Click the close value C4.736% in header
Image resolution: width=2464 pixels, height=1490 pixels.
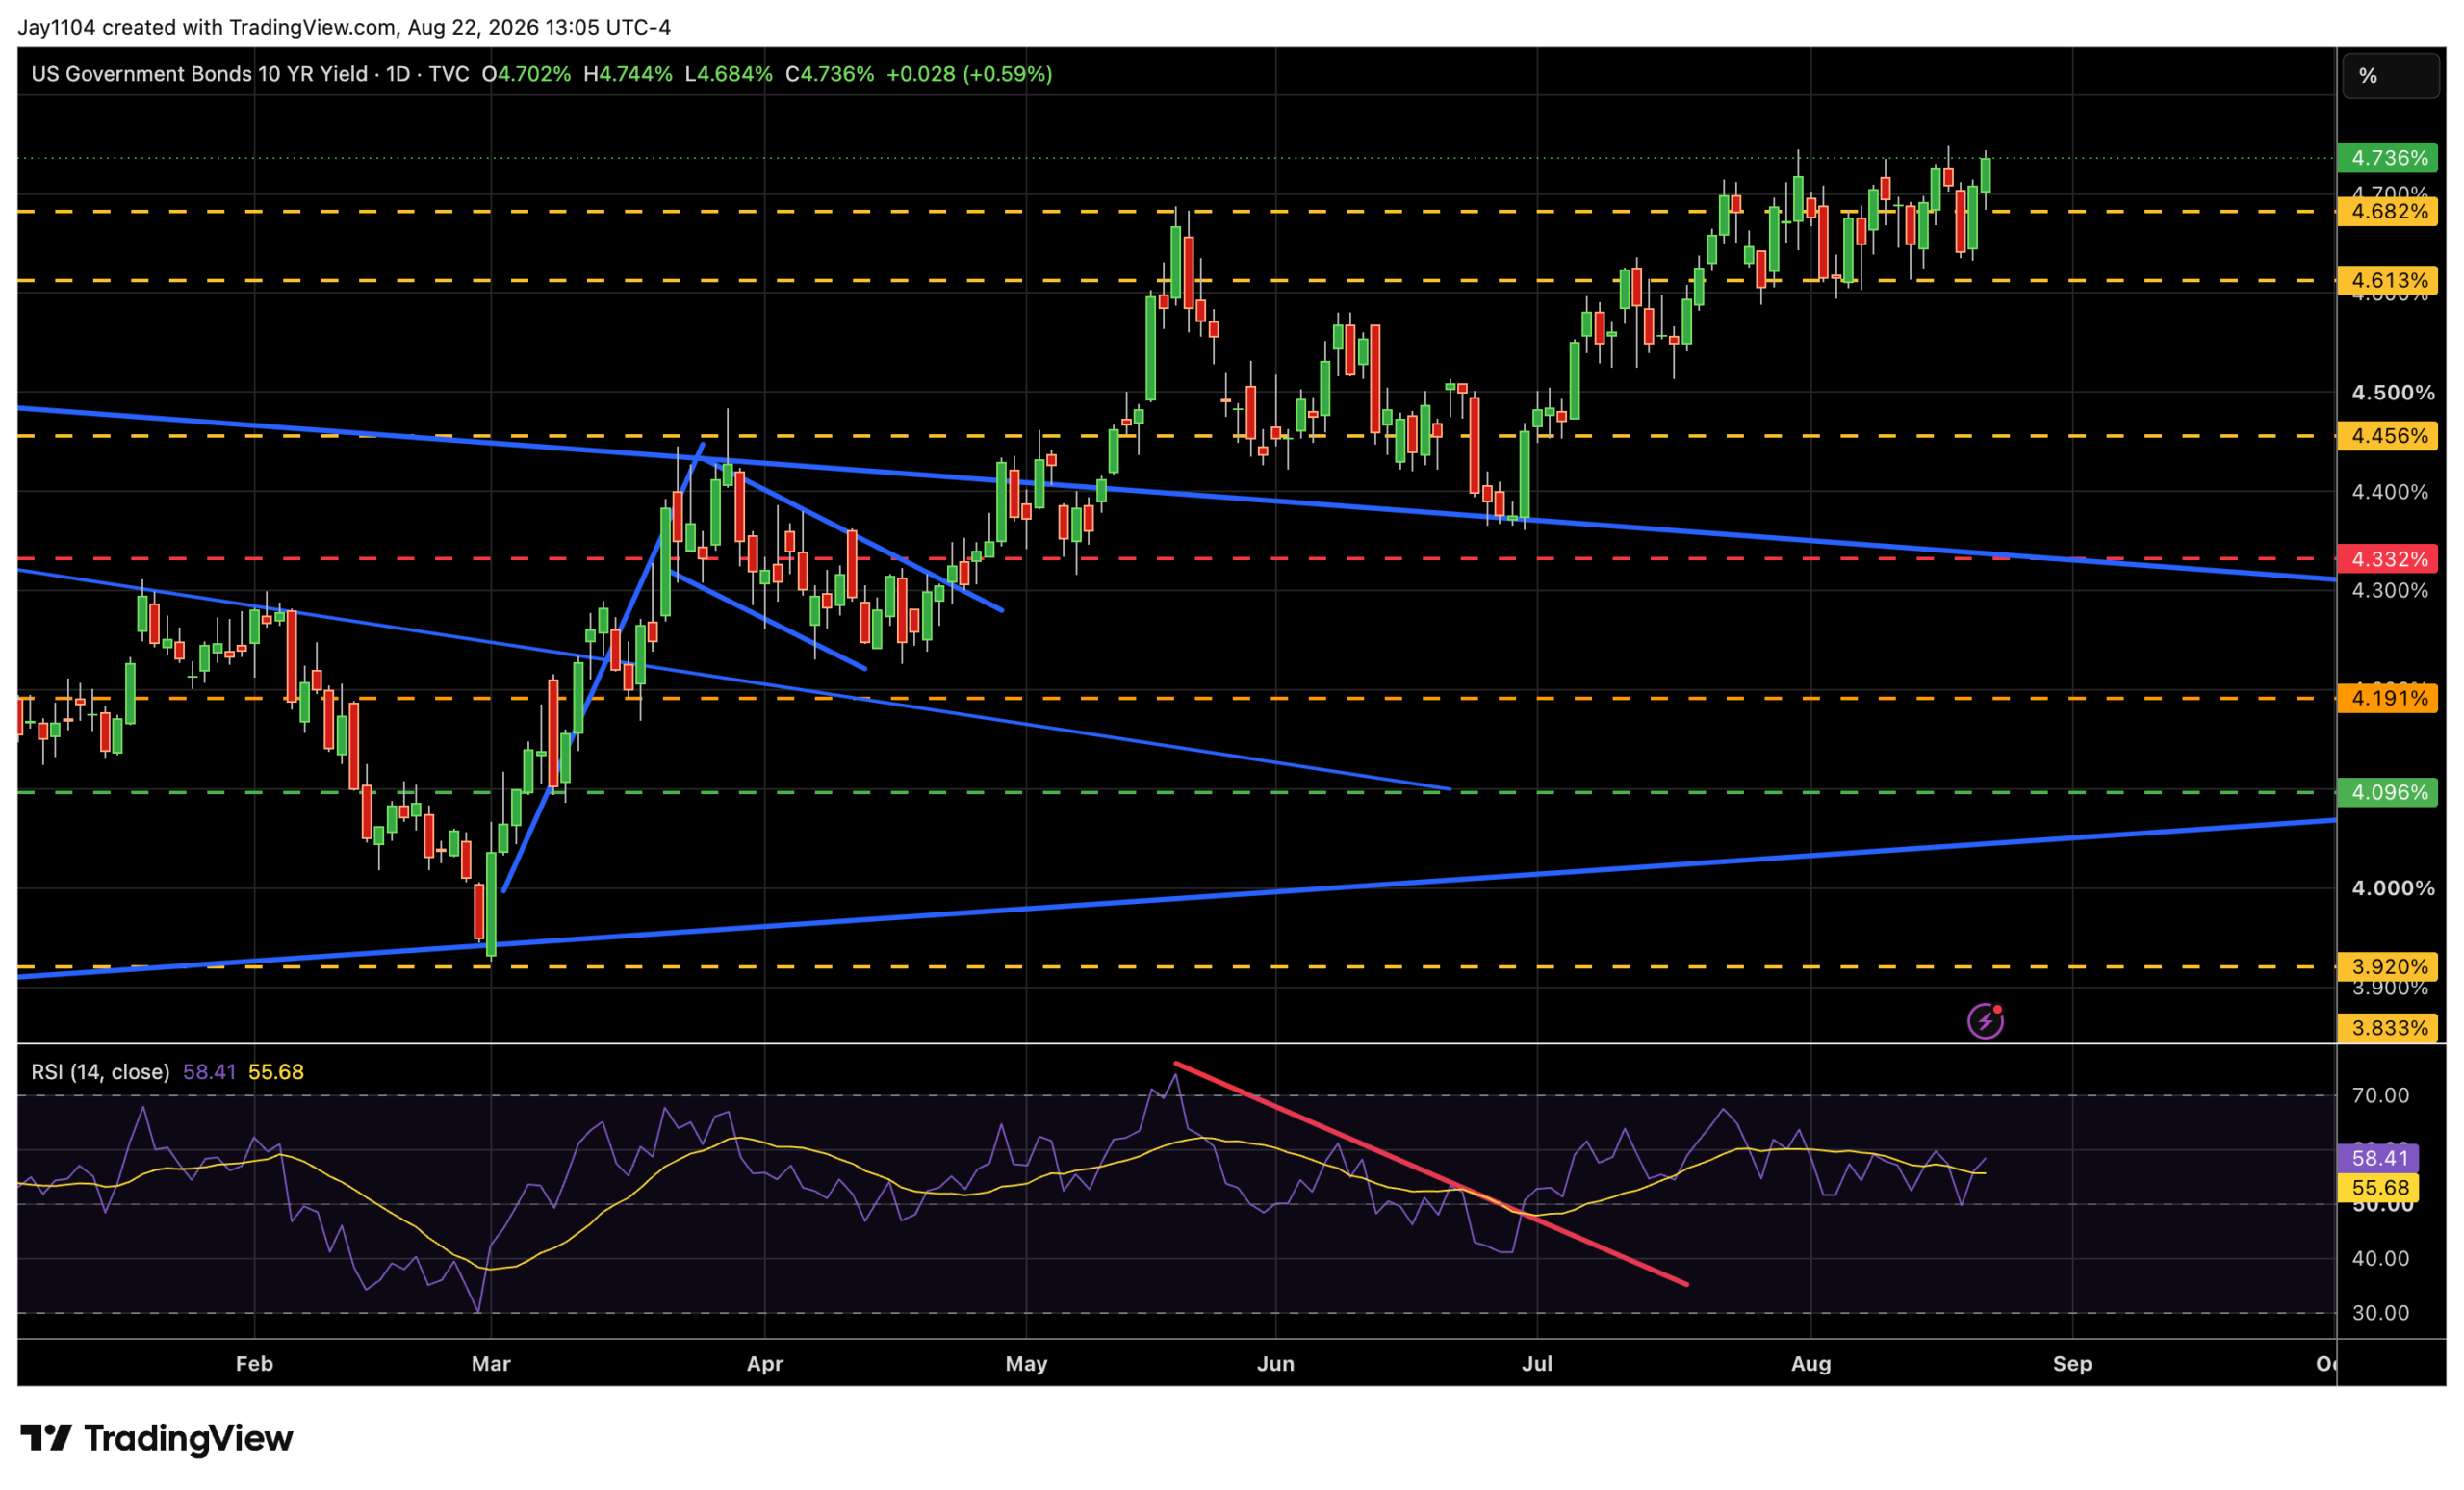coord(830,74)
